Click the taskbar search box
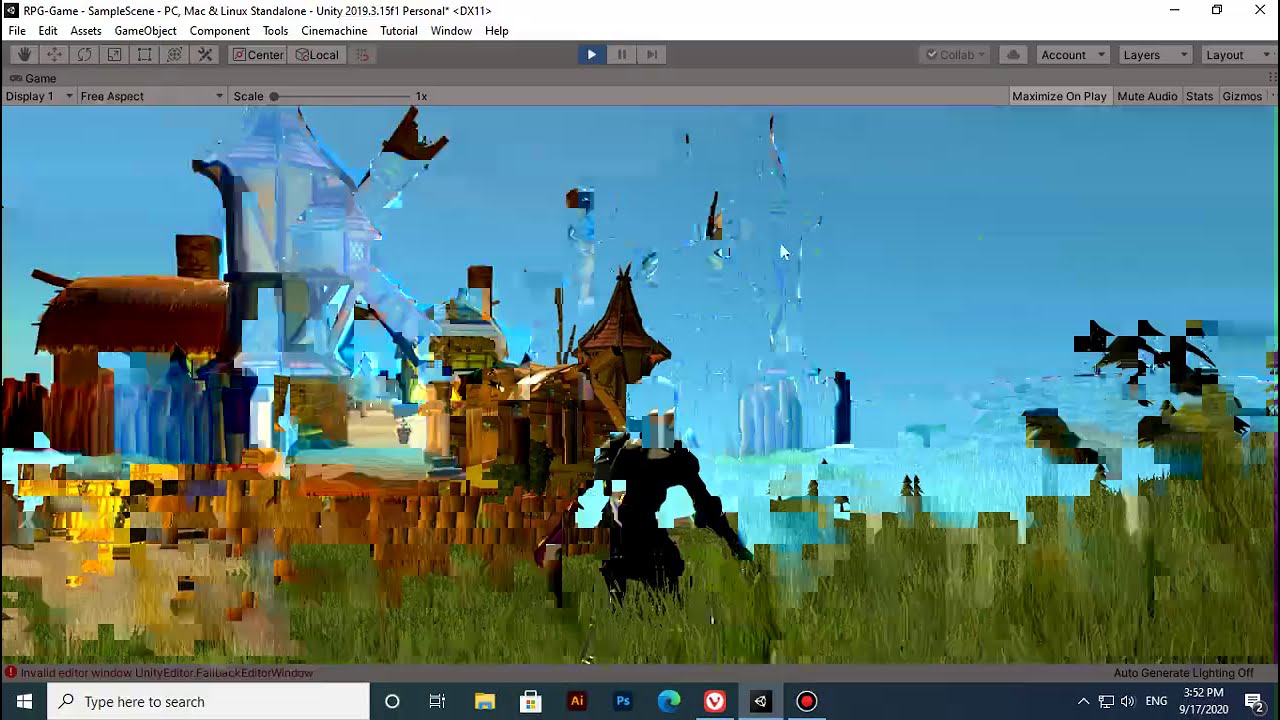 (x=209, y=702)
